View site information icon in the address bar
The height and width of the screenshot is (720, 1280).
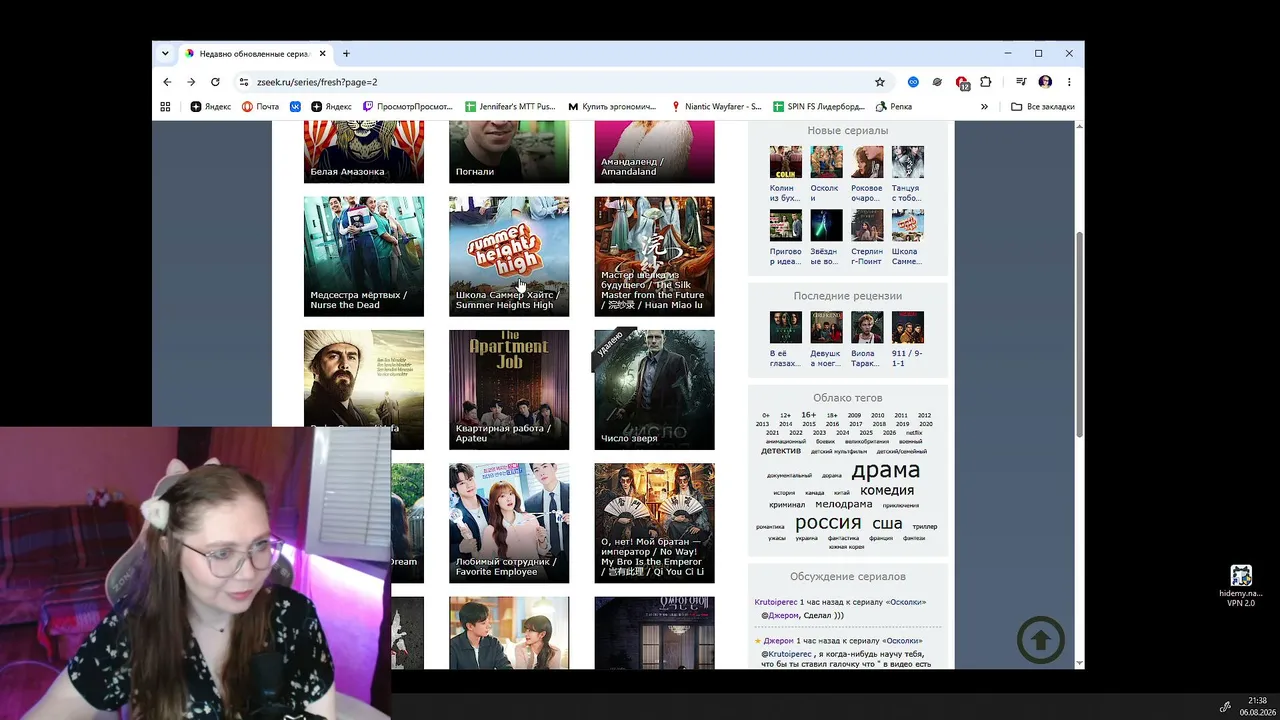(243, 82)
